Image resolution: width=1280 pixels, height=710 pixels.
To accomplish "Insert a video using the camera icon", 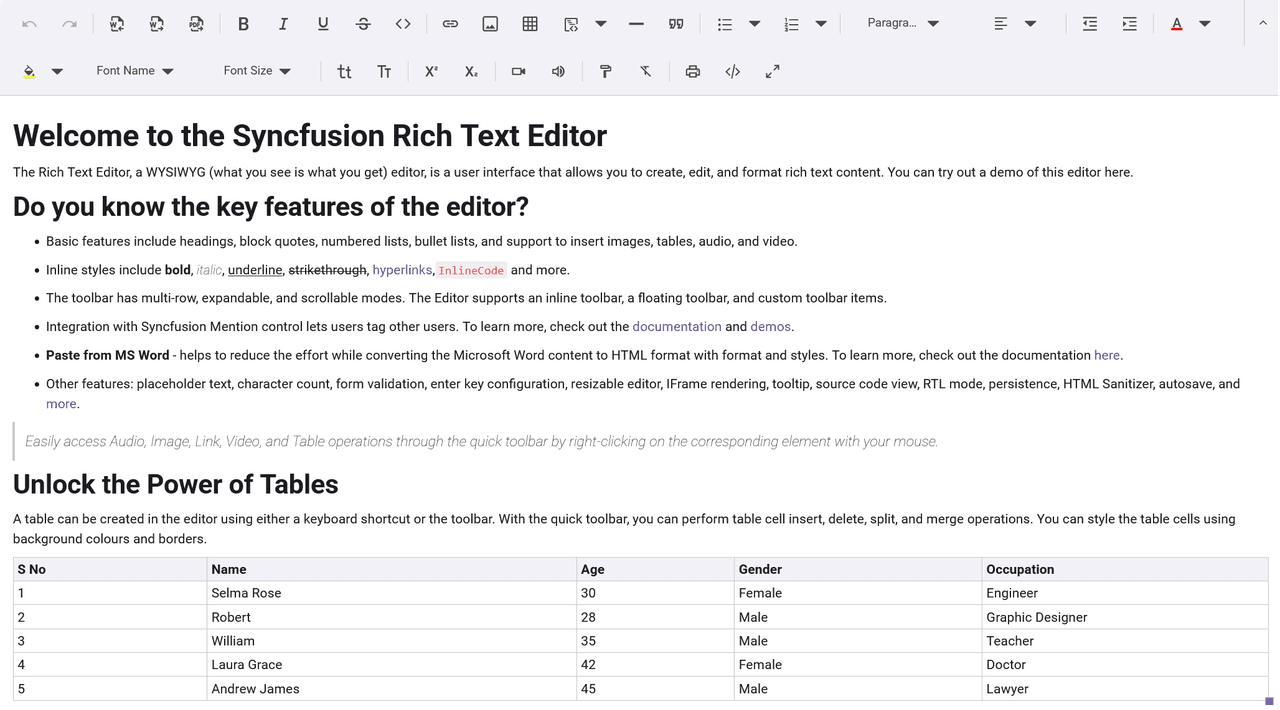I will coord(518,71).
